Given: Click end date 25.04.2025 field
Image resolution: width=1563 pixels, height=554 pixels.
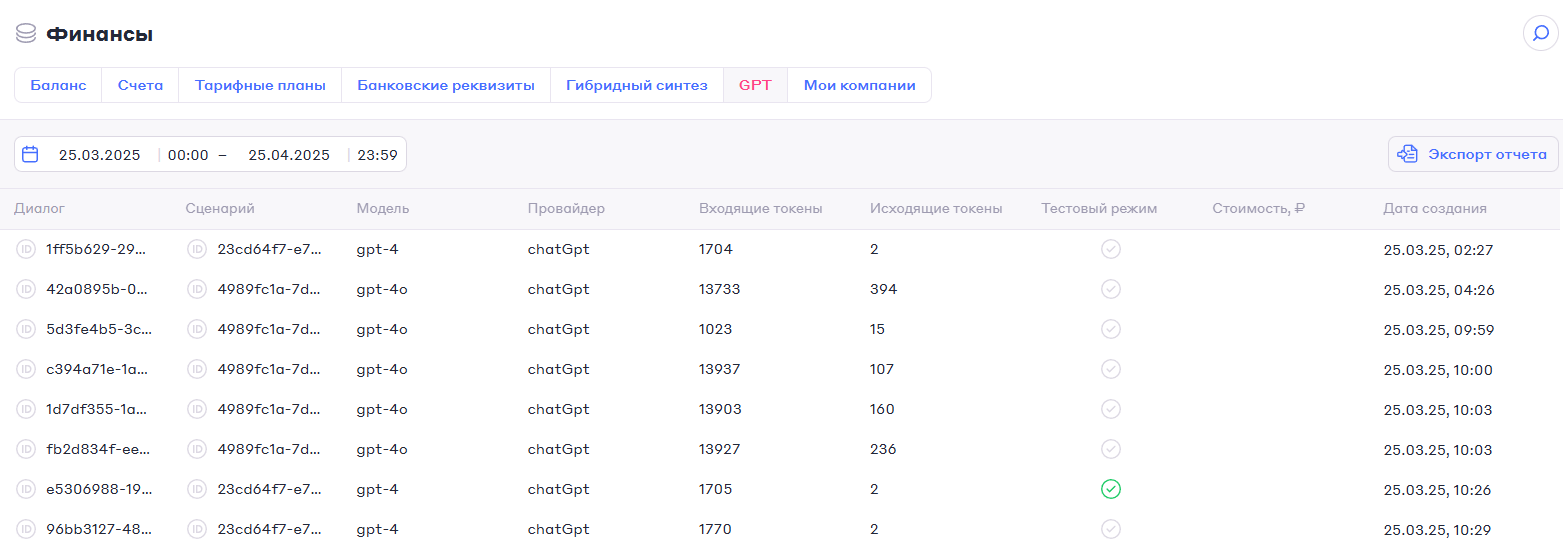Looking at the screenshot, I should pyautogui.click(x=289, y=155).
